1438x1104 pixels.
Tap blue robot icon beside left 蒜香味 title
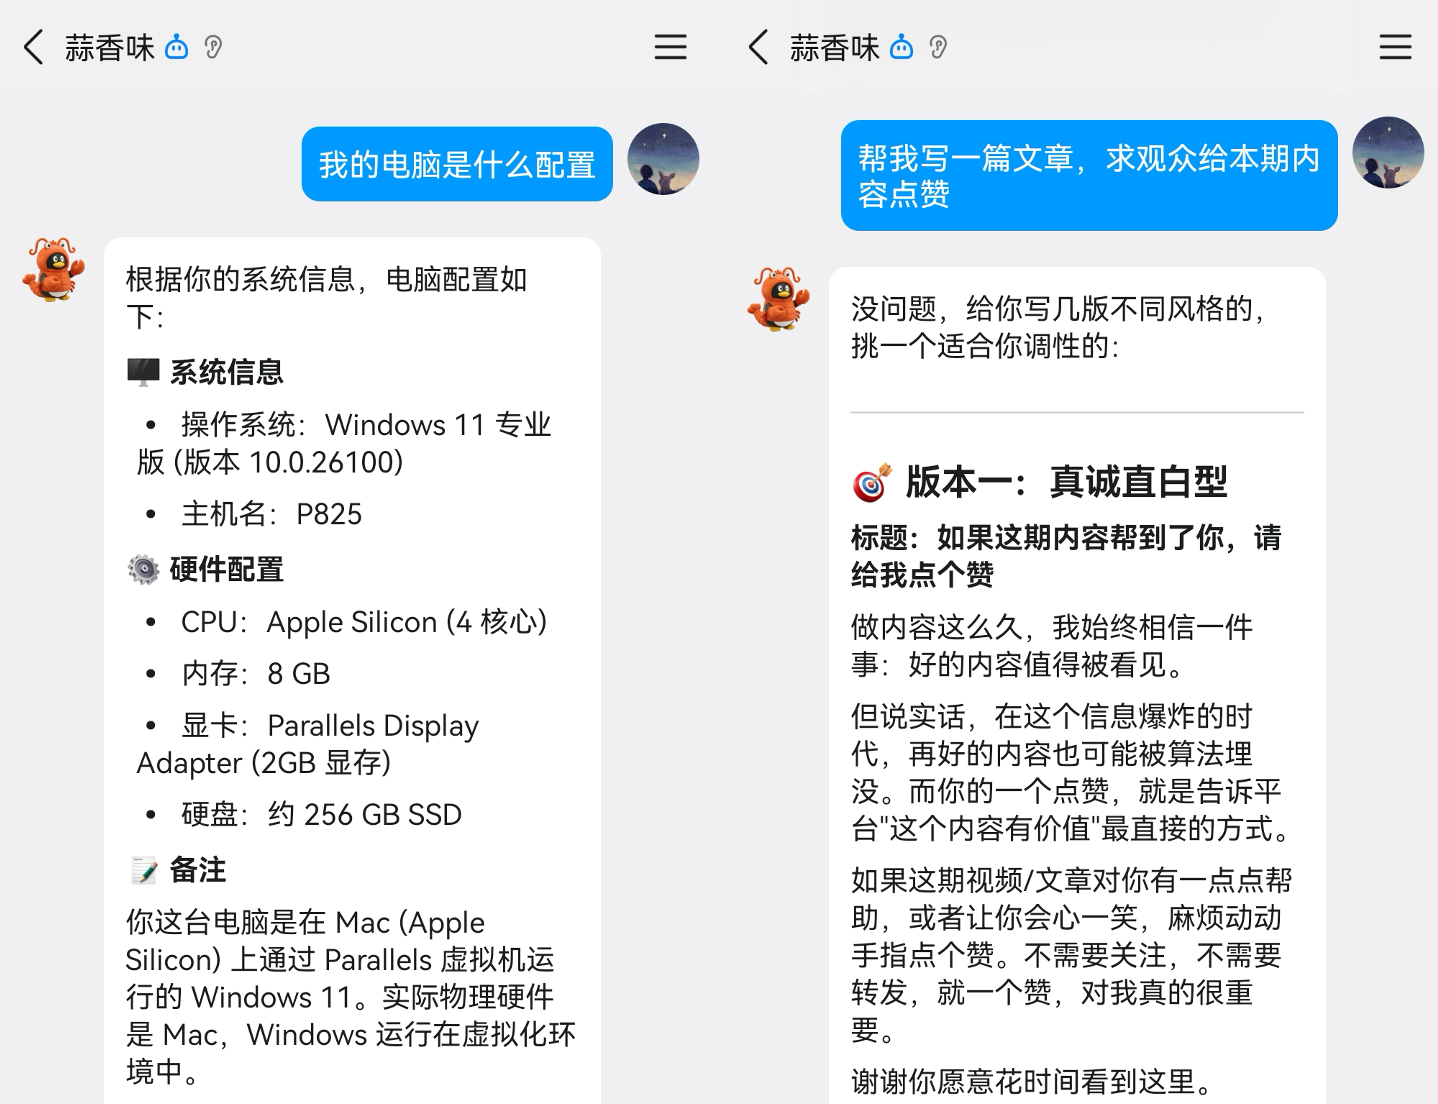(177, 47)
